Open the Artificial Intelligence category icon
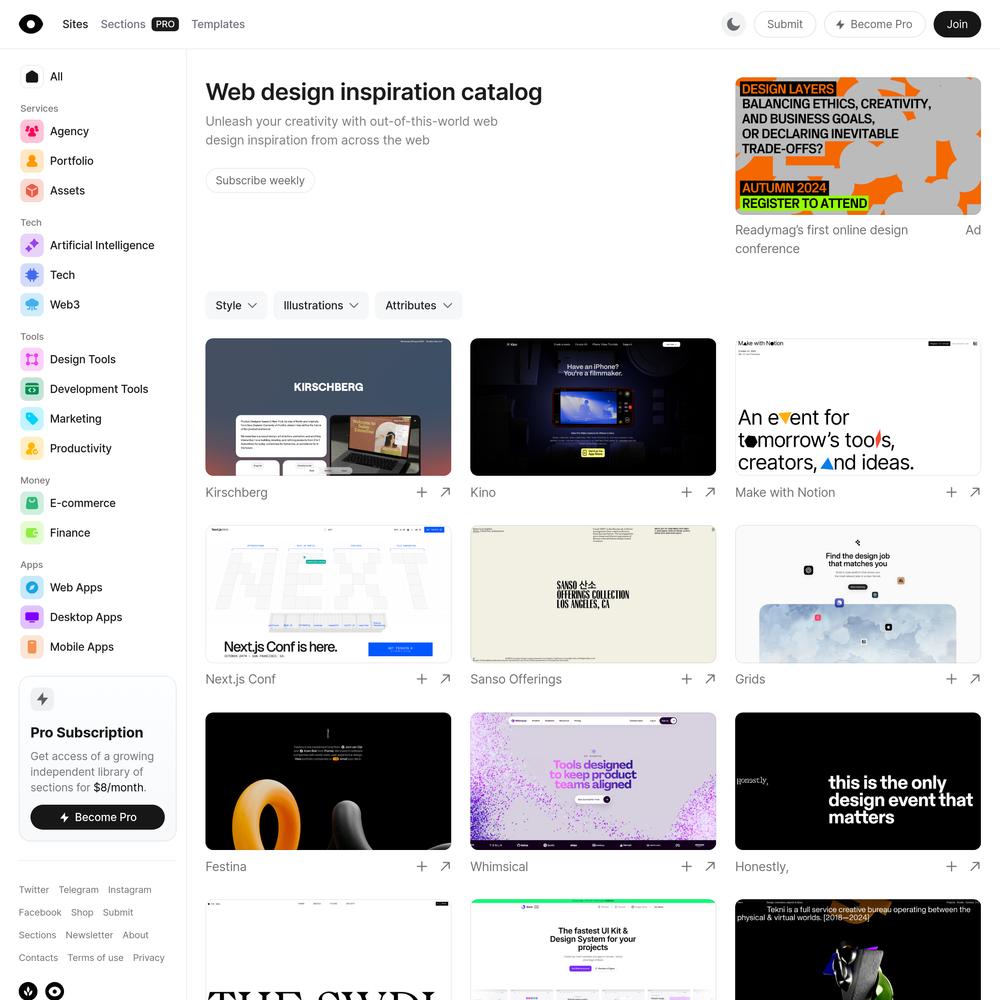The width and height of the screenshot is (1000, 1000). tap(32, 246)
